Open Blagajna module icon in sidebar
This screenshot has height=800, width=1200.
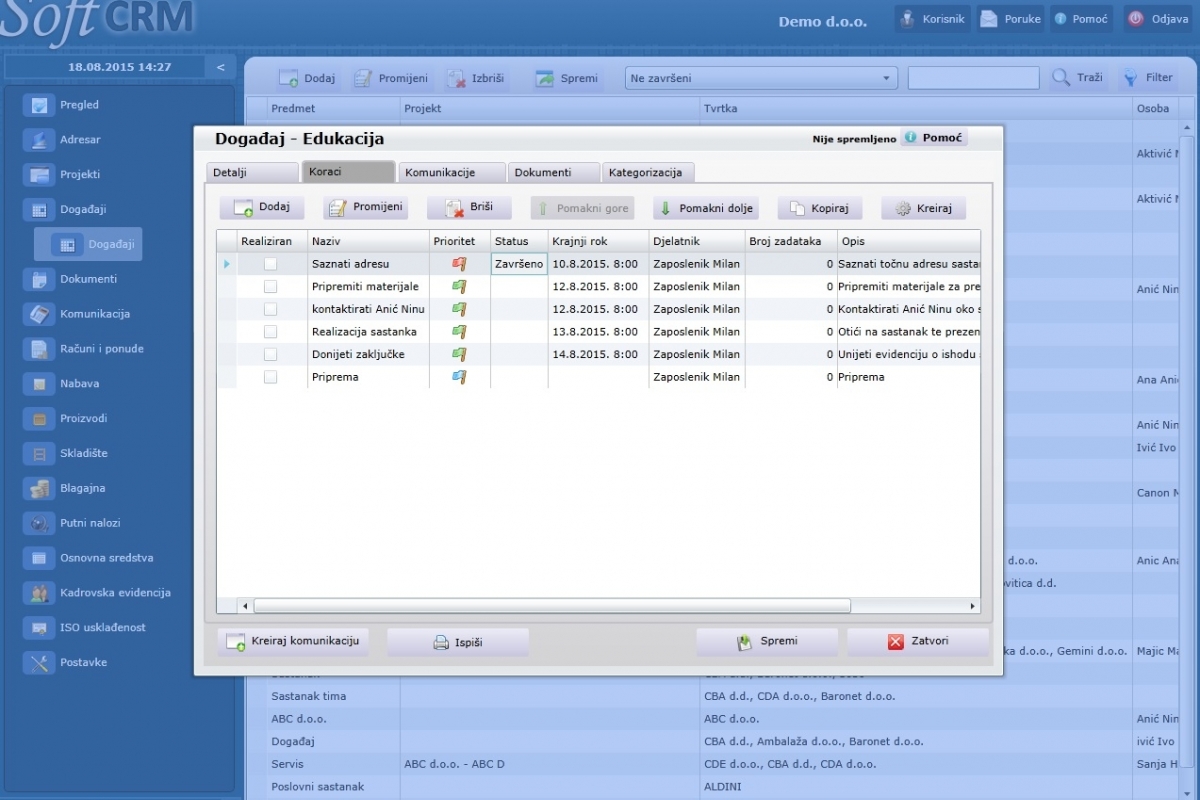(x=40, y=488)
